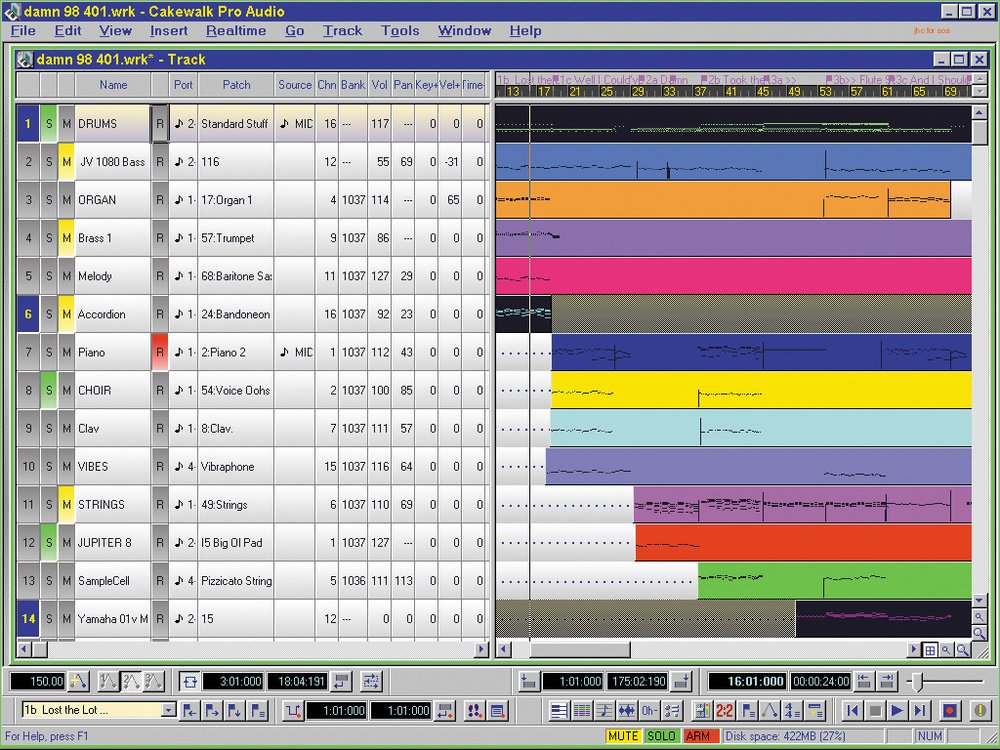
Task: Click the clips pane horizontal scrollbar thumb
Action: click(x=580, y=650)
